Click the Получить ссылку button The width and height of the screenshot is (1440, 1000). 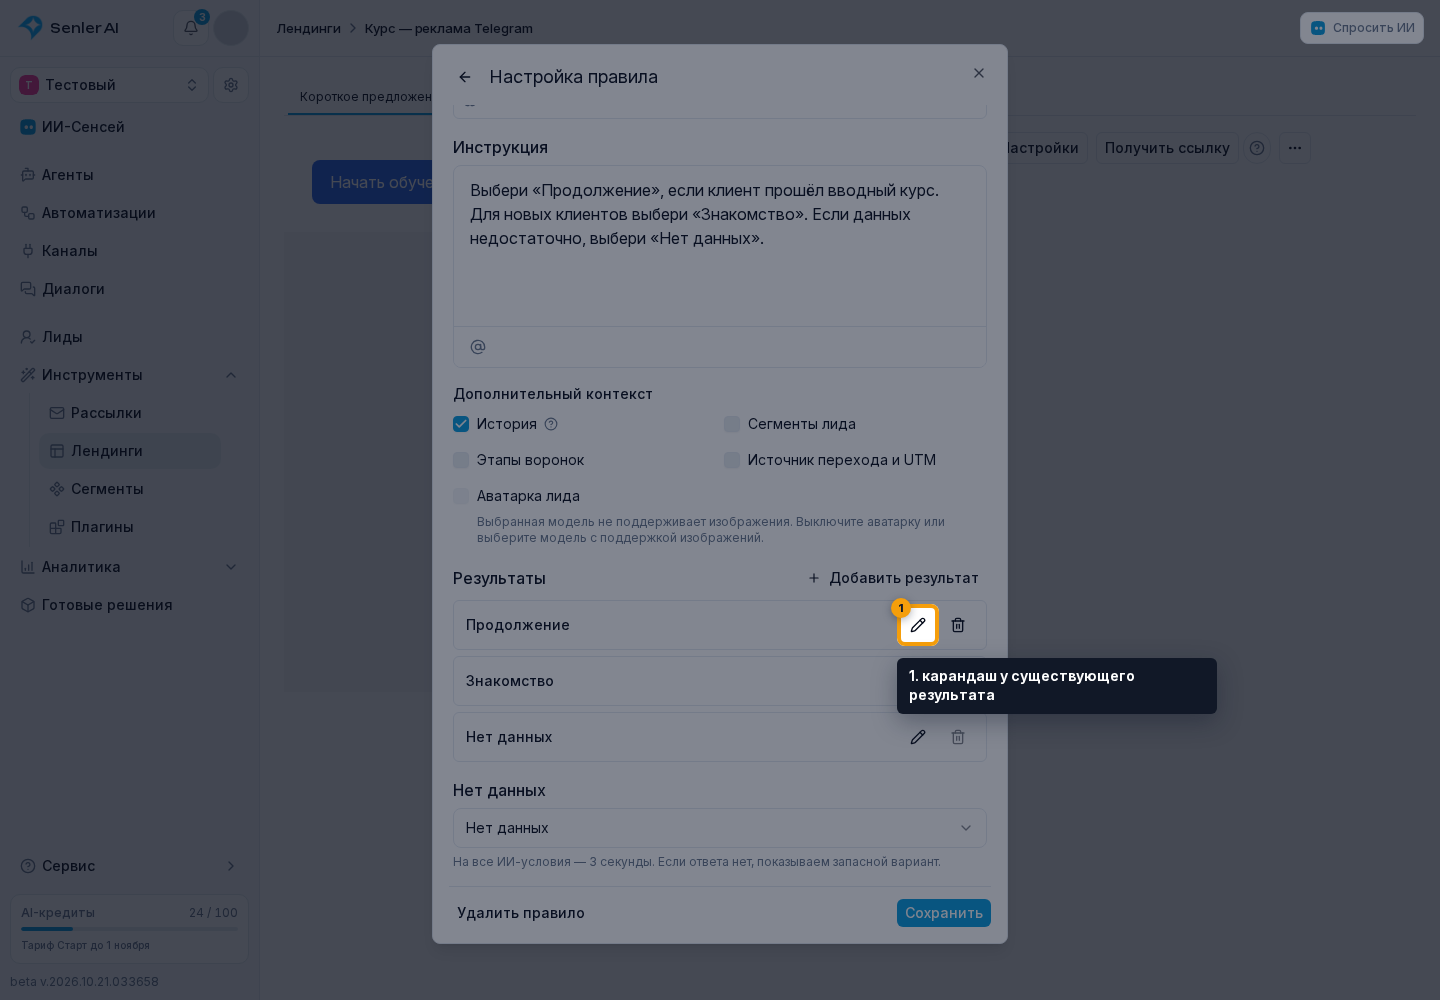[1167, 148]
